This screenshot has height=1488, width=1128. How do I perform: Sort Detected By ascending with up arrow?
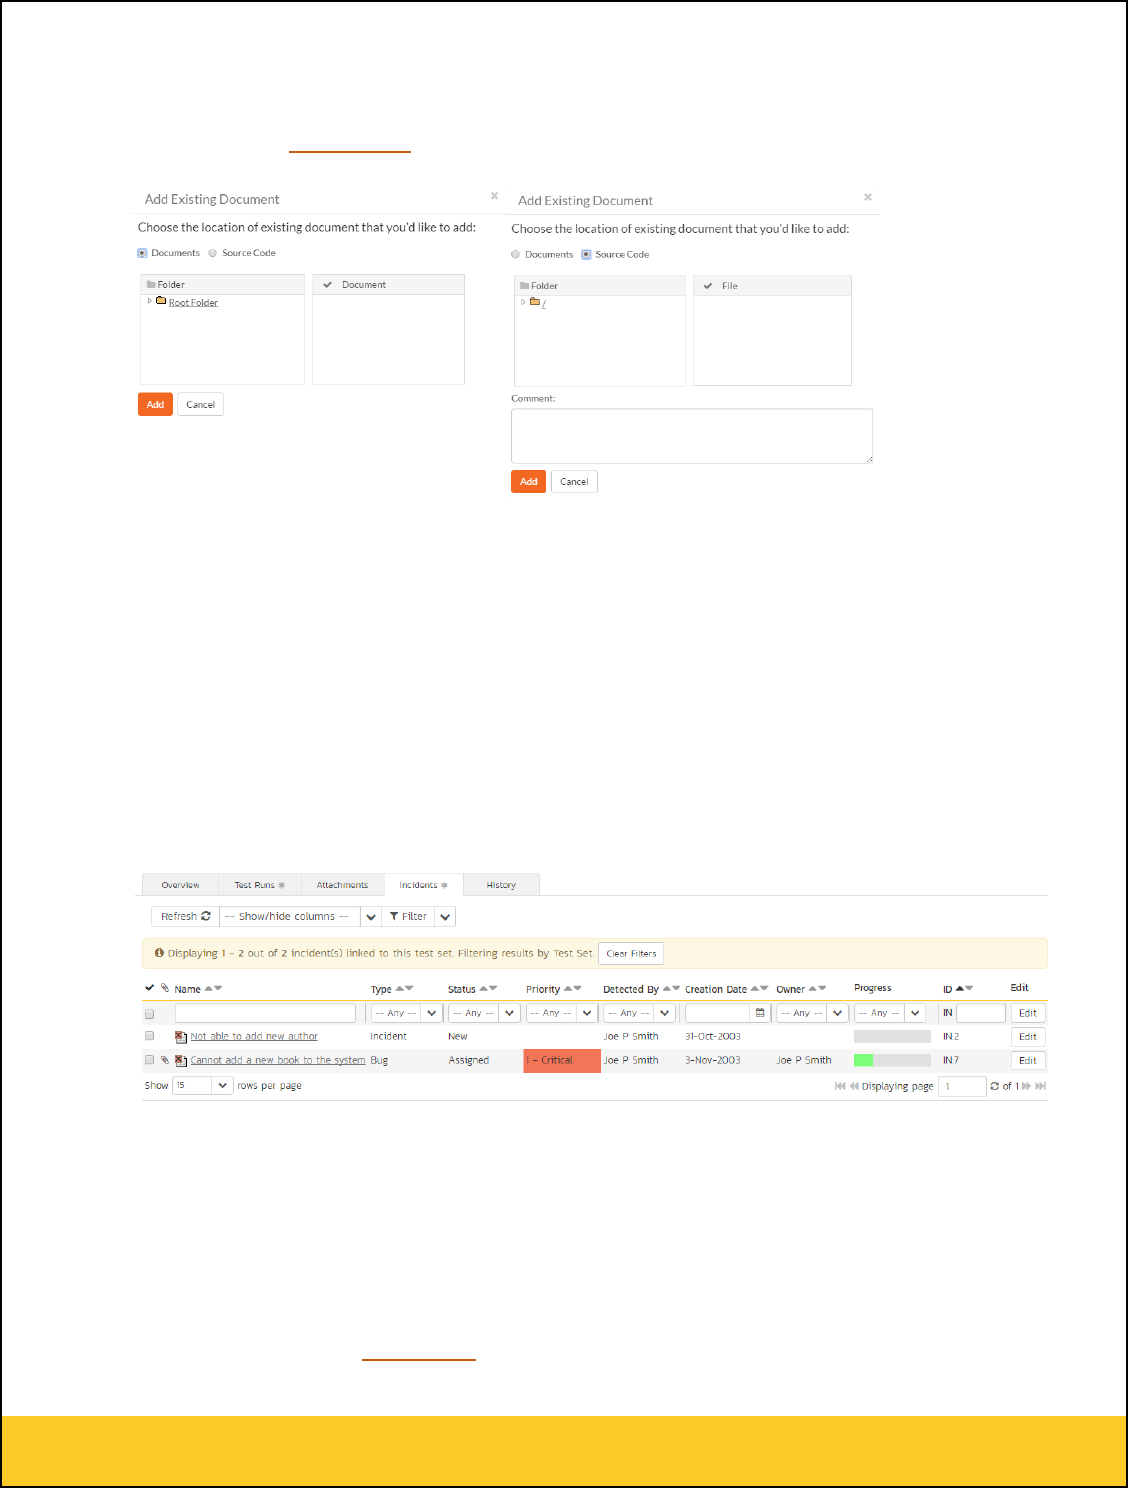[667, 989]
